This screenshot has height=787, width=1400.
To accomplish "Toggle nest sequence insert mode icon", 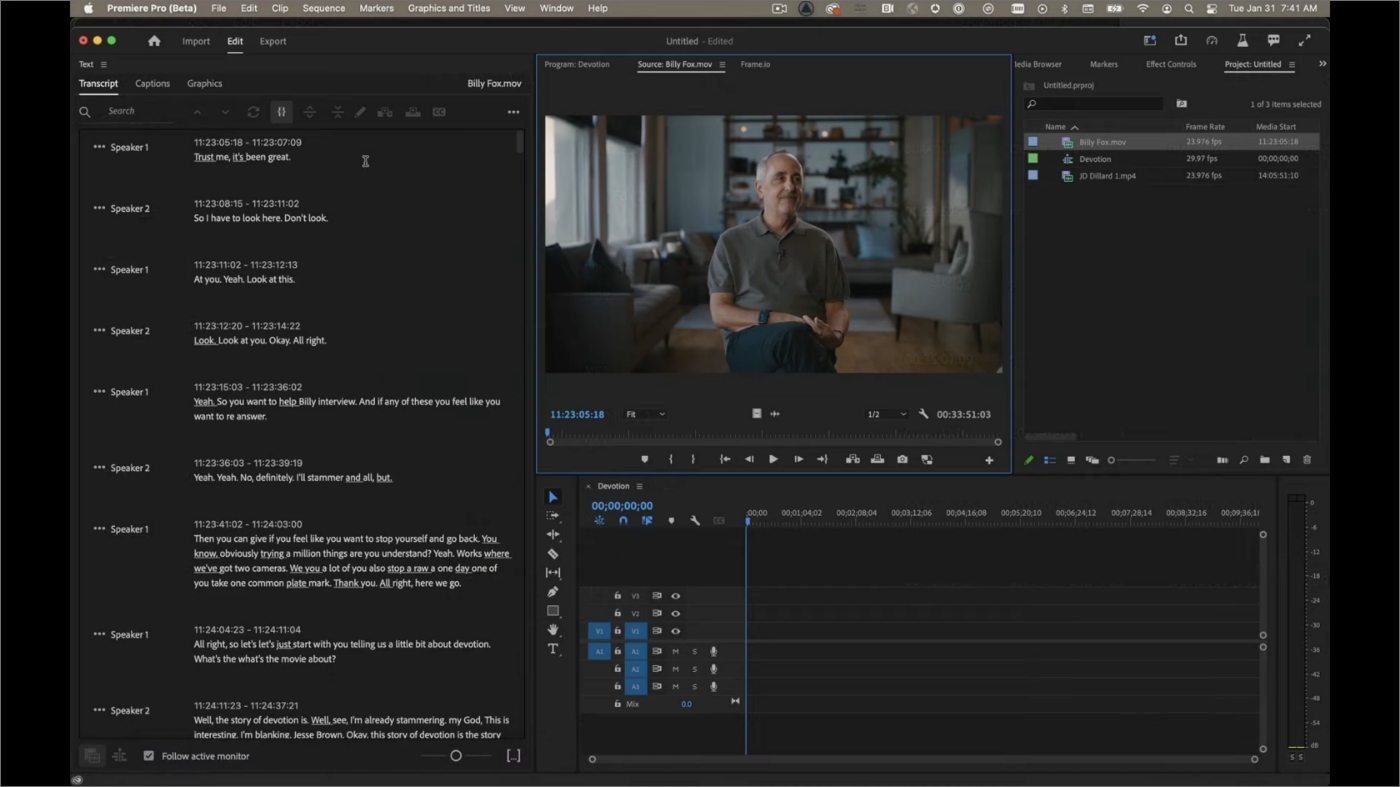I will 599,521.
